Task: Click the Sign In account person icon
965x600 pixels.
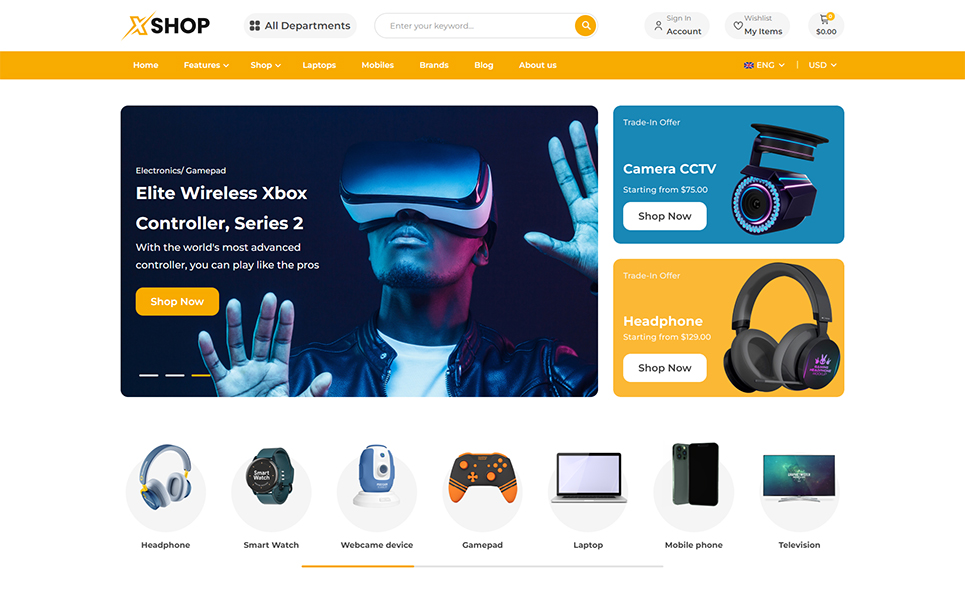Action: (658, 26)
